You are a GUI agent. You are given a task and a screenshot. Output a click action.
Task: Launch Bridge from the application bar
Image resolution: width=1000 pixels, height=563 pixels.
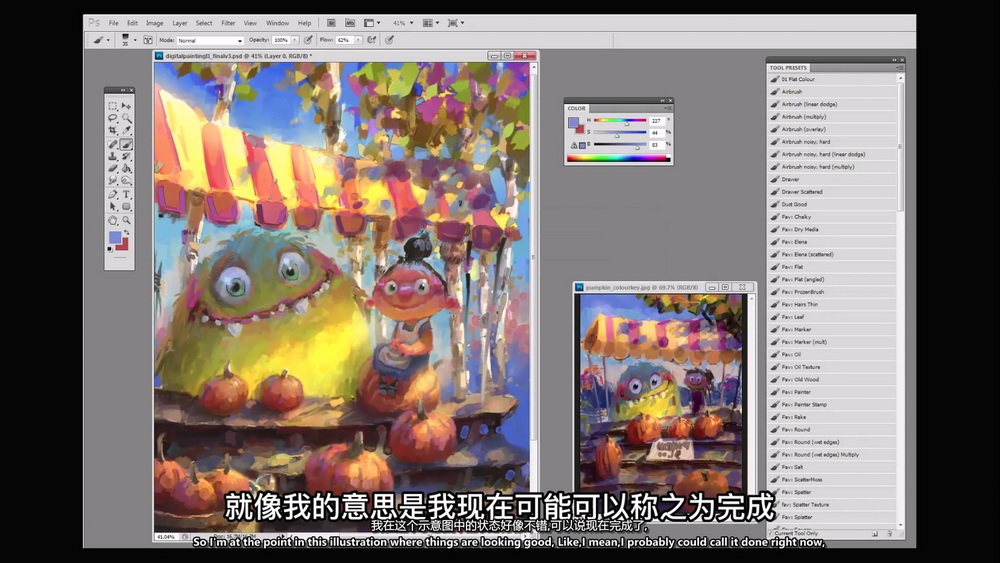click(x=331, y=23)
